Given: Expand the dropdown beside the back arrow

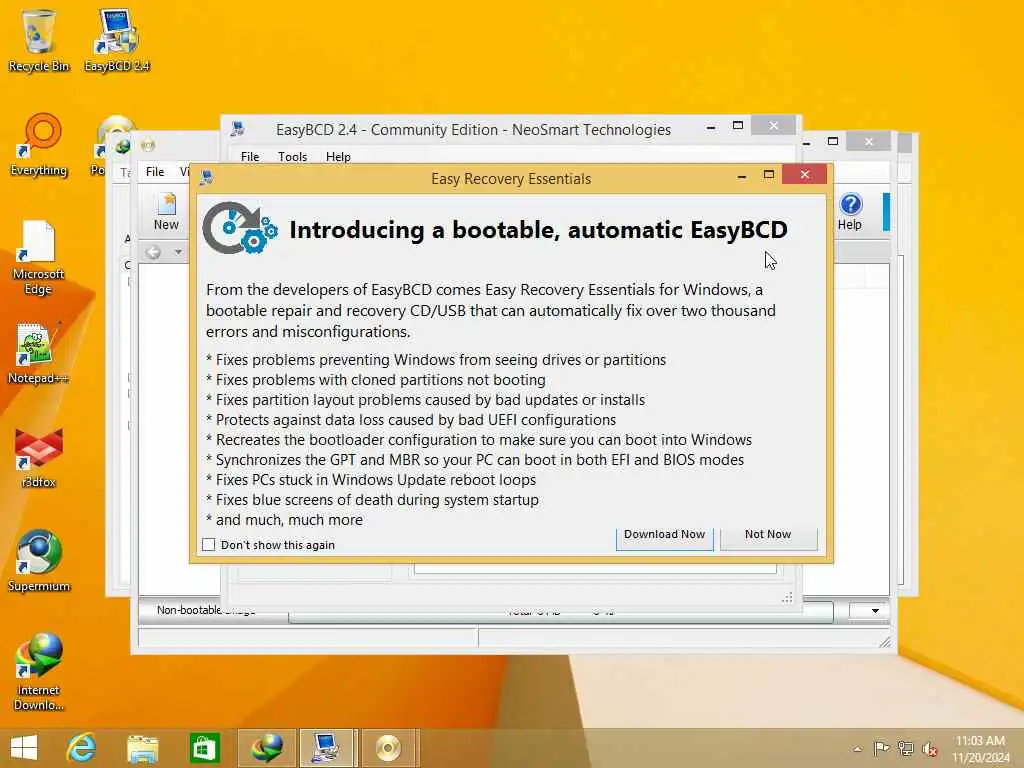Looking at the screenshot, I should [x=178, y=251].
